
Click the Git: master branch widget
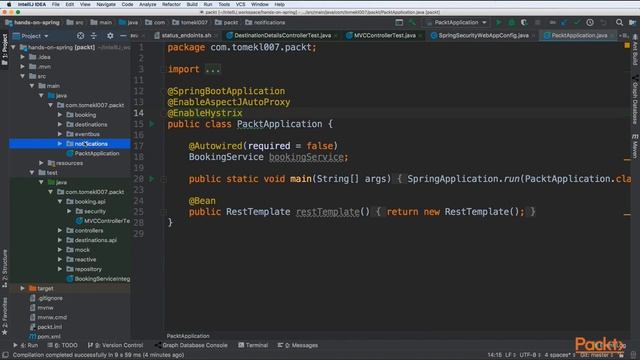pyautogui.click(x=596, y=355)
